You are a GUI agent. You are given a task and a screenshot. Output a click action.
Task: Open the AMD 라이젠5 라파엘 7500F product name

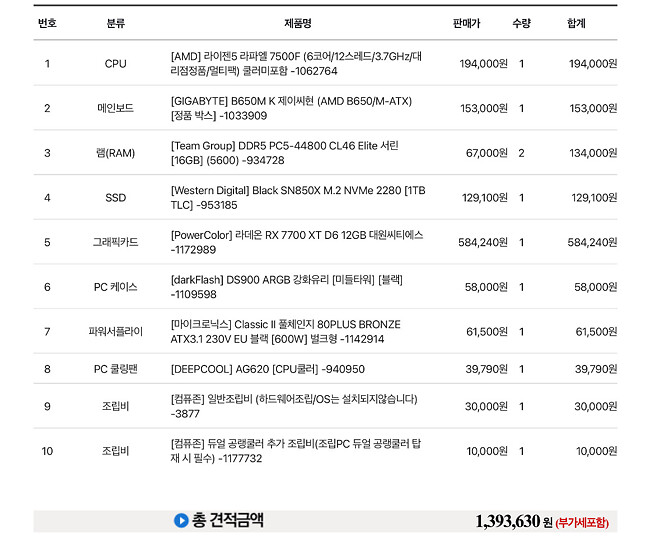point(296,64)
